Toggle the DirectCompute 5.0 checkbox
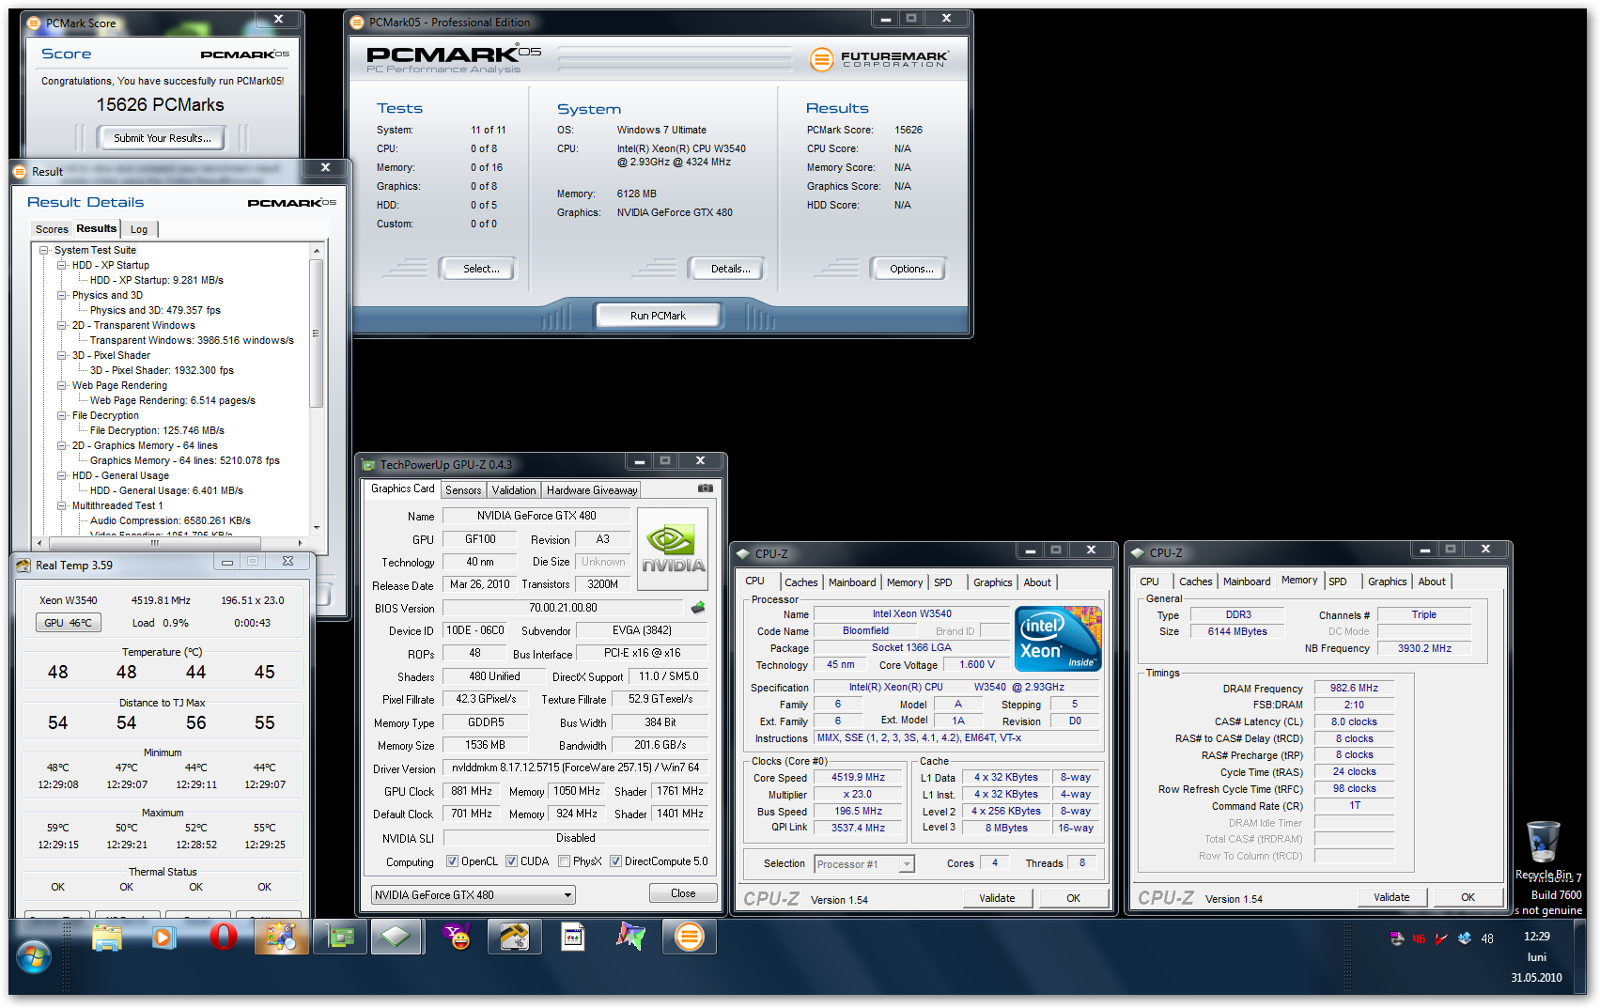 pos(616,861)
